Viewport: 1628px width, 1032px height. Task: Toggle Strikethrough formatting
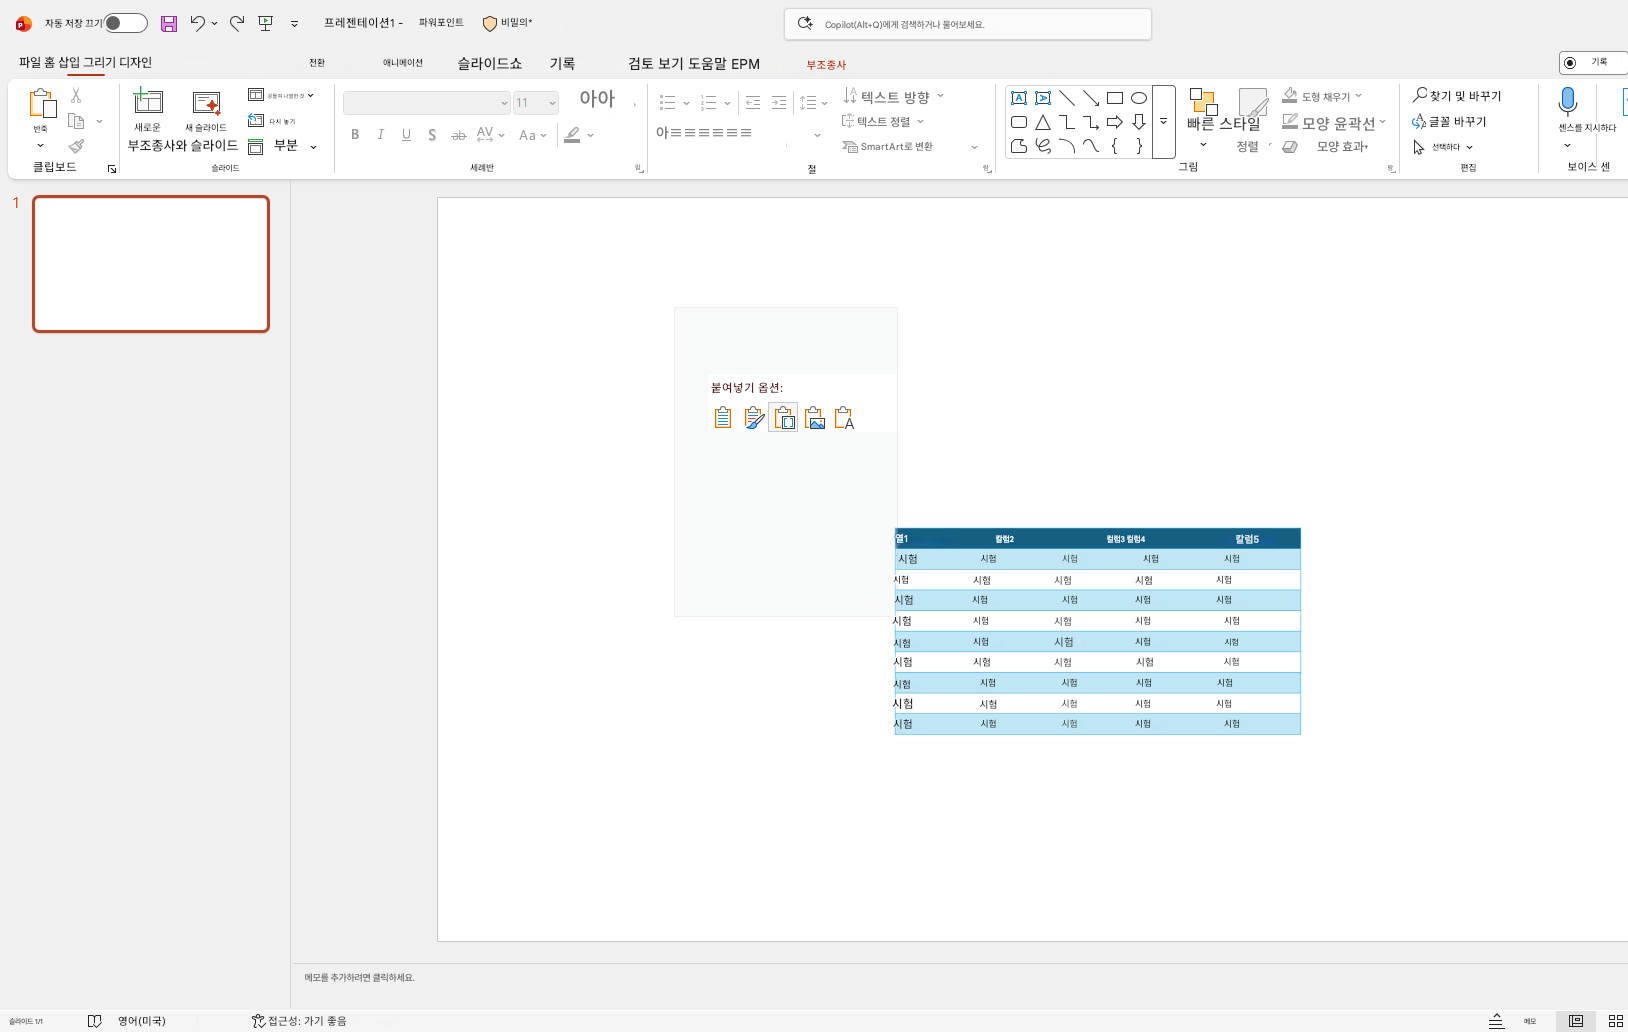[x=459, y=135]
